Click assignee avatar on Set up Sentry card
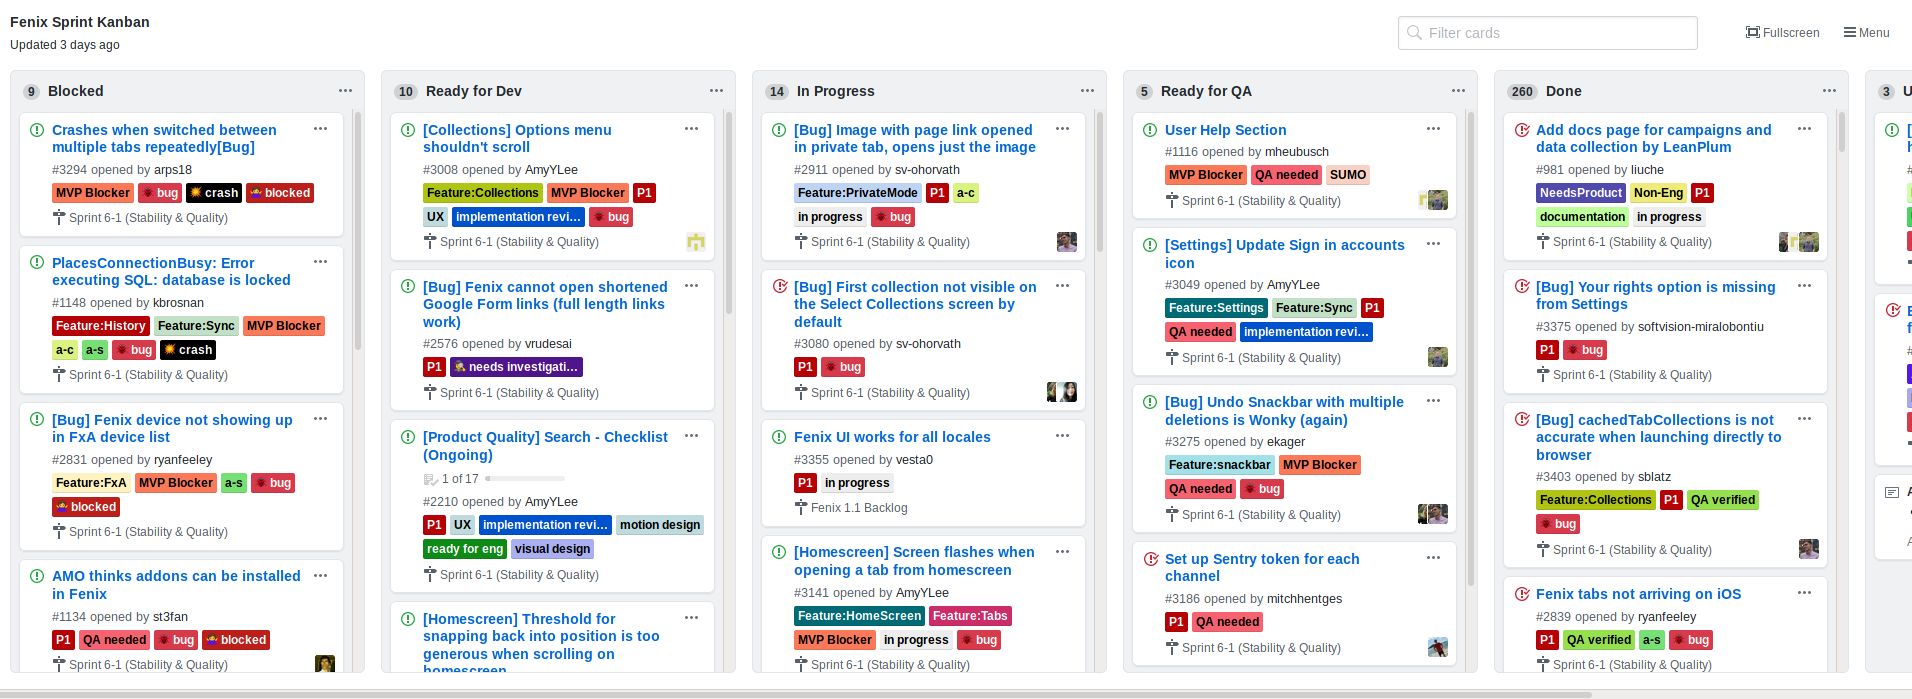Viewport: 1912px width, 699px height. (1437, 647)
